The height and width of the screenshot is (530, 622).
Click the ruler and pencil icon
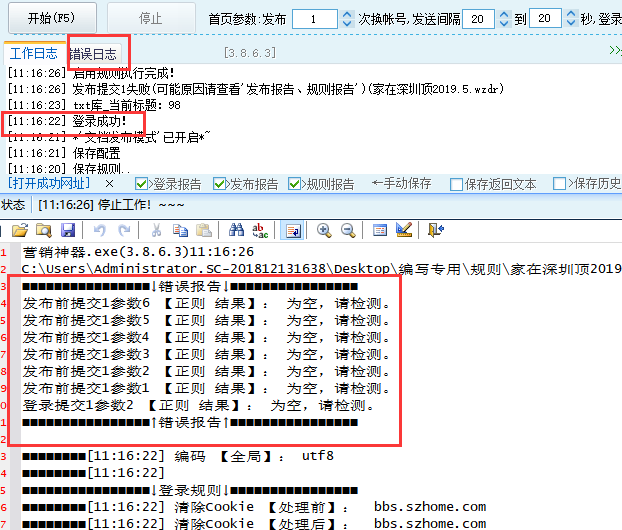404,230
